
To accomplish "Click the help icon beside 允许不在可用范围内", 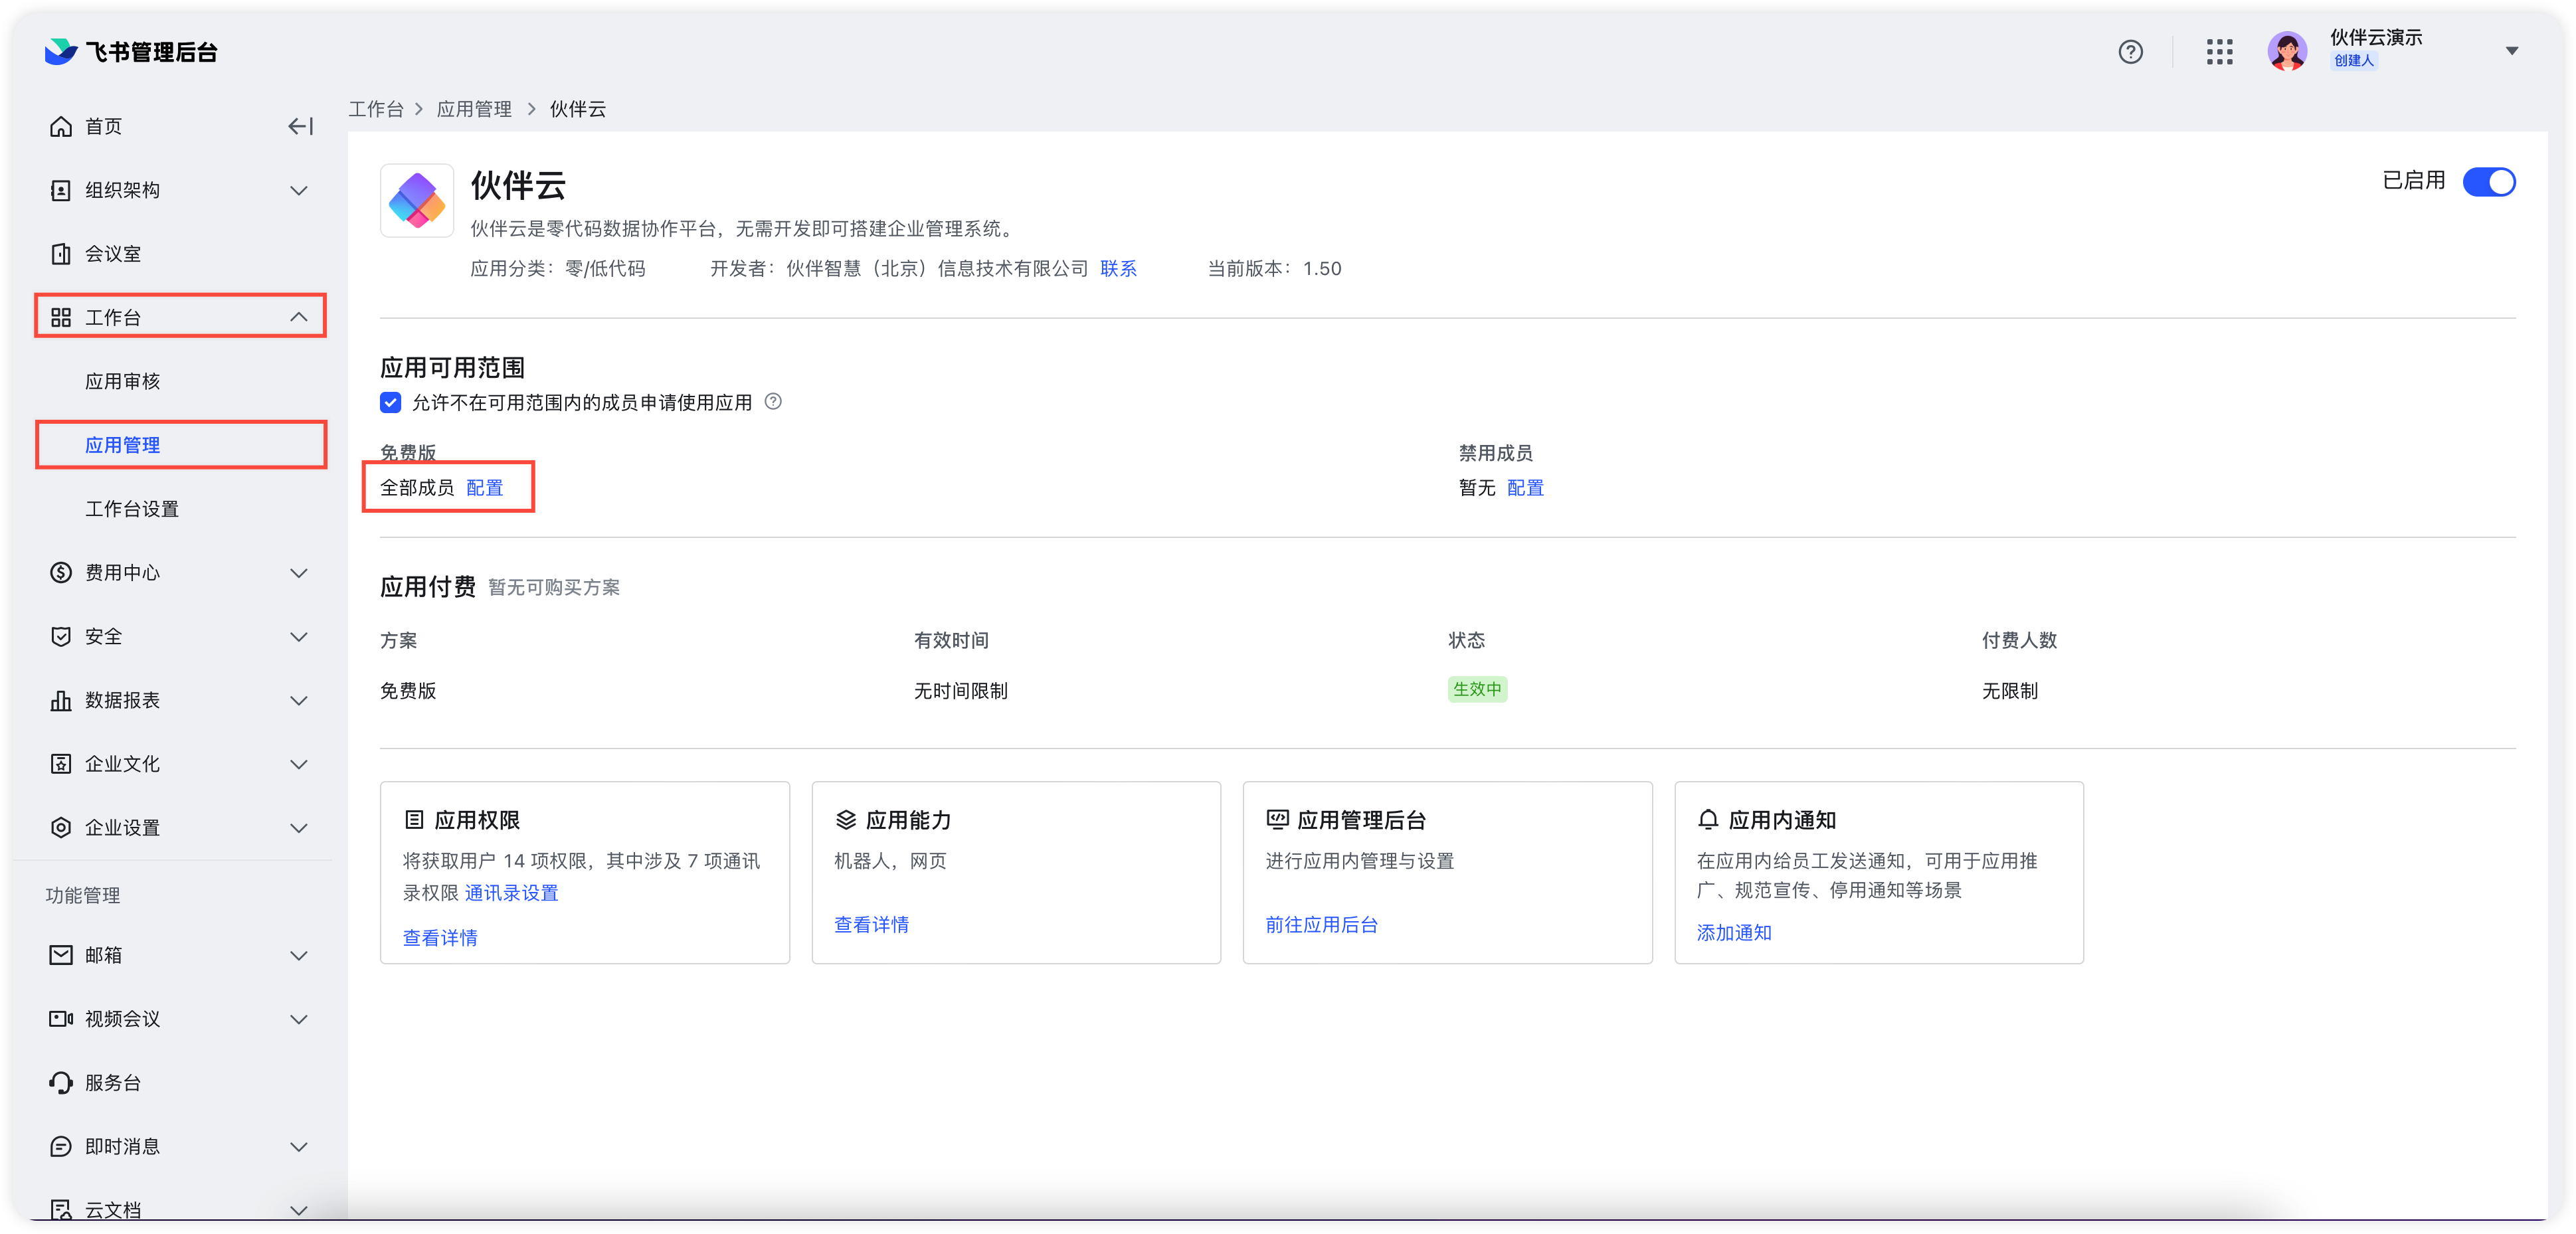I will [773, 402].
